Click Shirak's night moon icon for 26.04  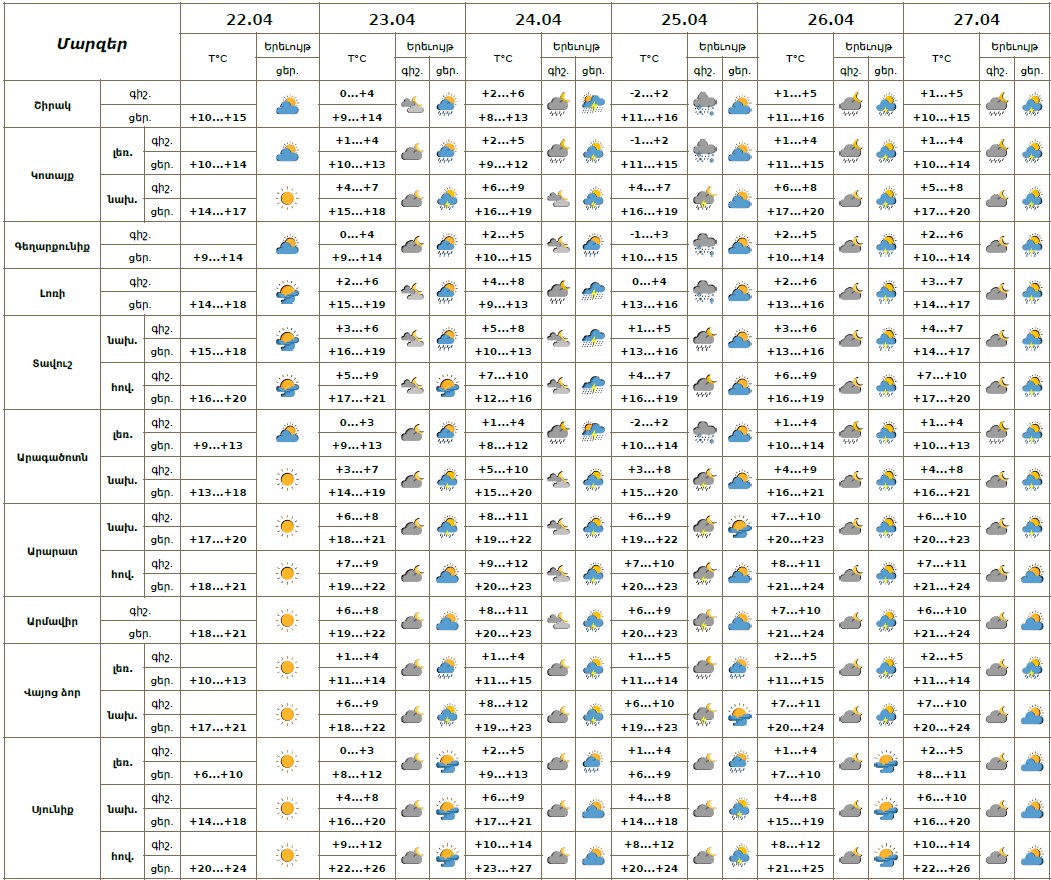851,104
